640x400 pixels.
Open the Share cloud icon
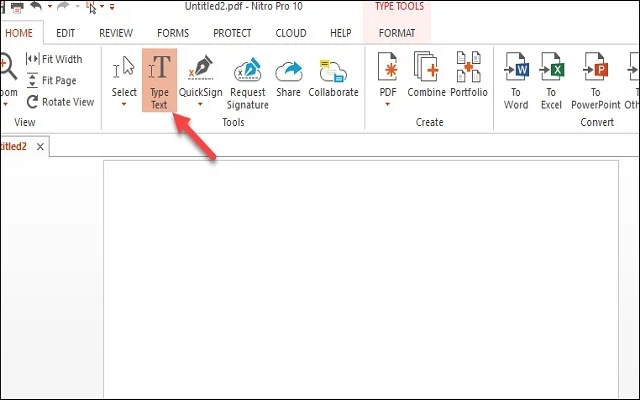coord(289,71)
